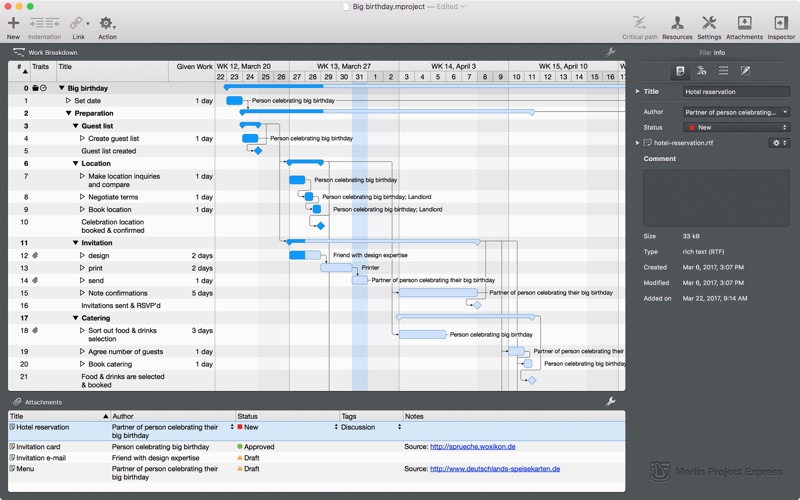Collapse the Preparation task group
Screen dimensions: 800x500
[x=68, y=114]
